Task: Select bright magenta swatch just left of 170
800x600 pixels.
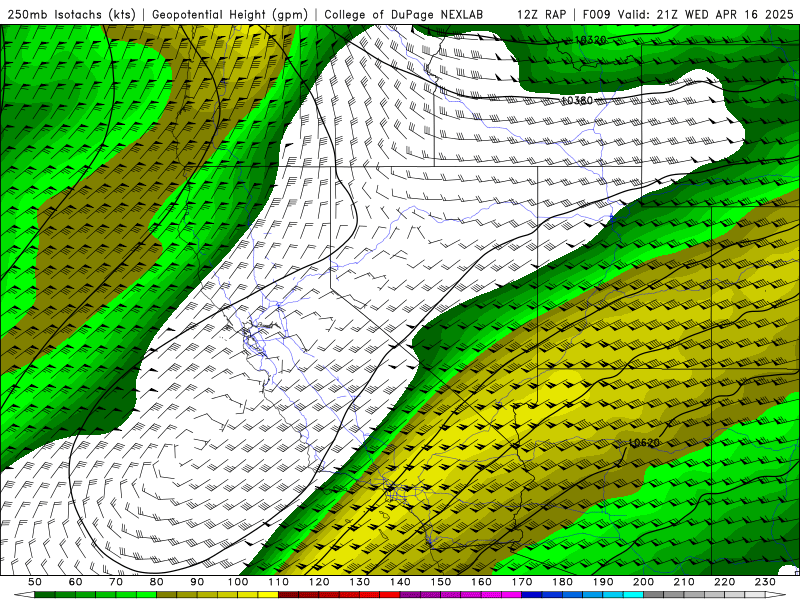Action: 512,595
